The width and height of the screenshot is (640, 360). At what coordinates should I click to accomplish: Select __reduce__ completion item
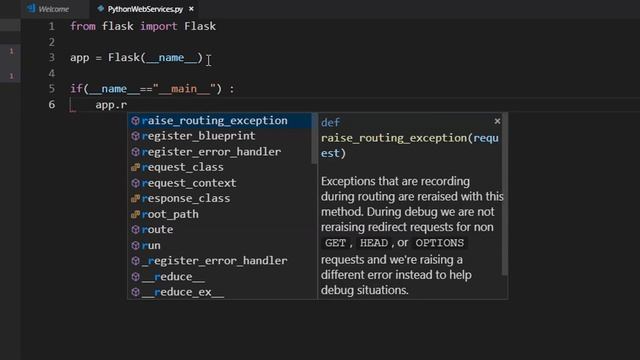[x=220, y=277]
